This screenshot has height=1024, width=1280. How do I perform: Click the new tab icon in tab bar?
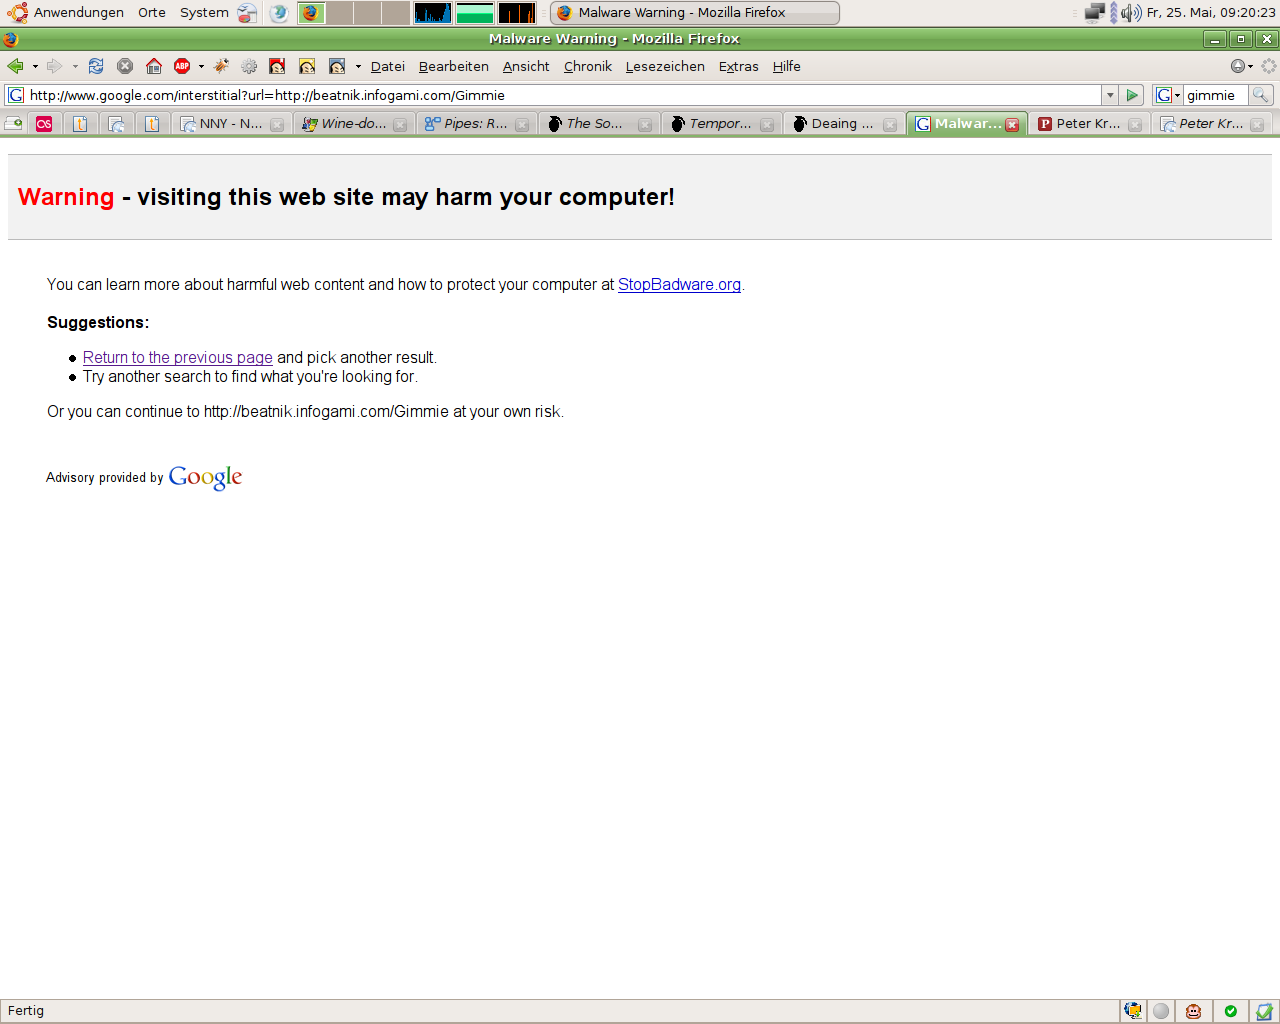tap(14, 123)
